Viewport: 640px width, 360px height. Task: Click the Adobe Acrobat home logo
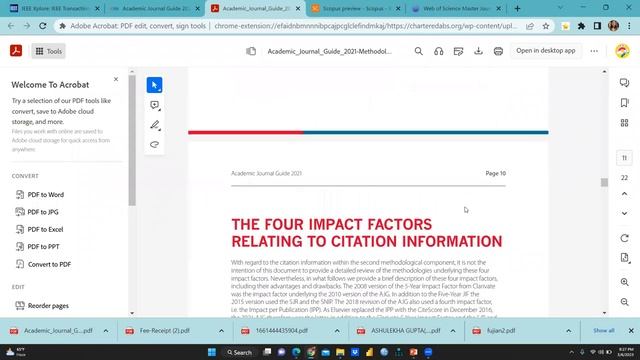tap(16, 51)
